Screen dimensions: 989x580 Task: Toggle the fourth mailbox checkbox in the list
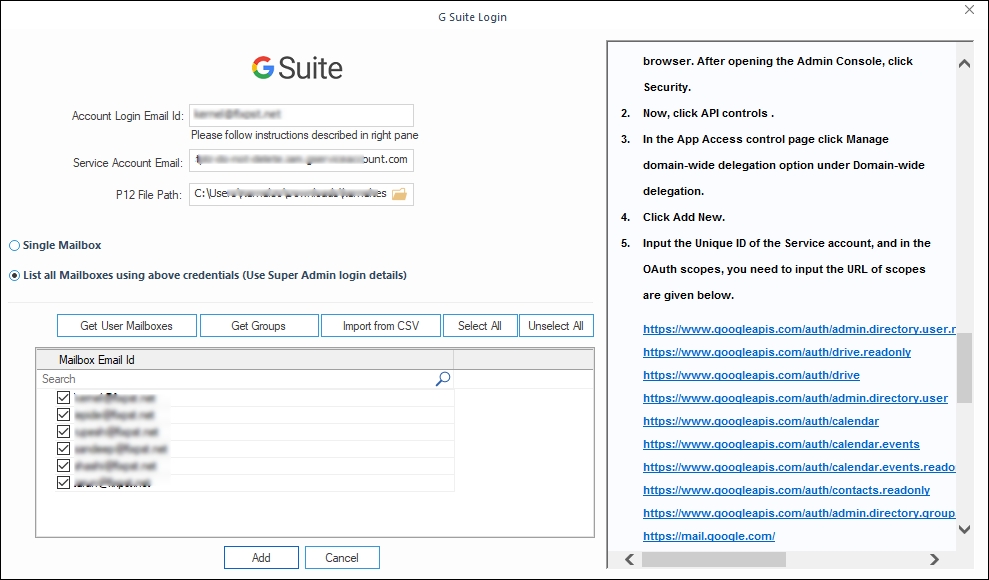click(x=63, y=448)
